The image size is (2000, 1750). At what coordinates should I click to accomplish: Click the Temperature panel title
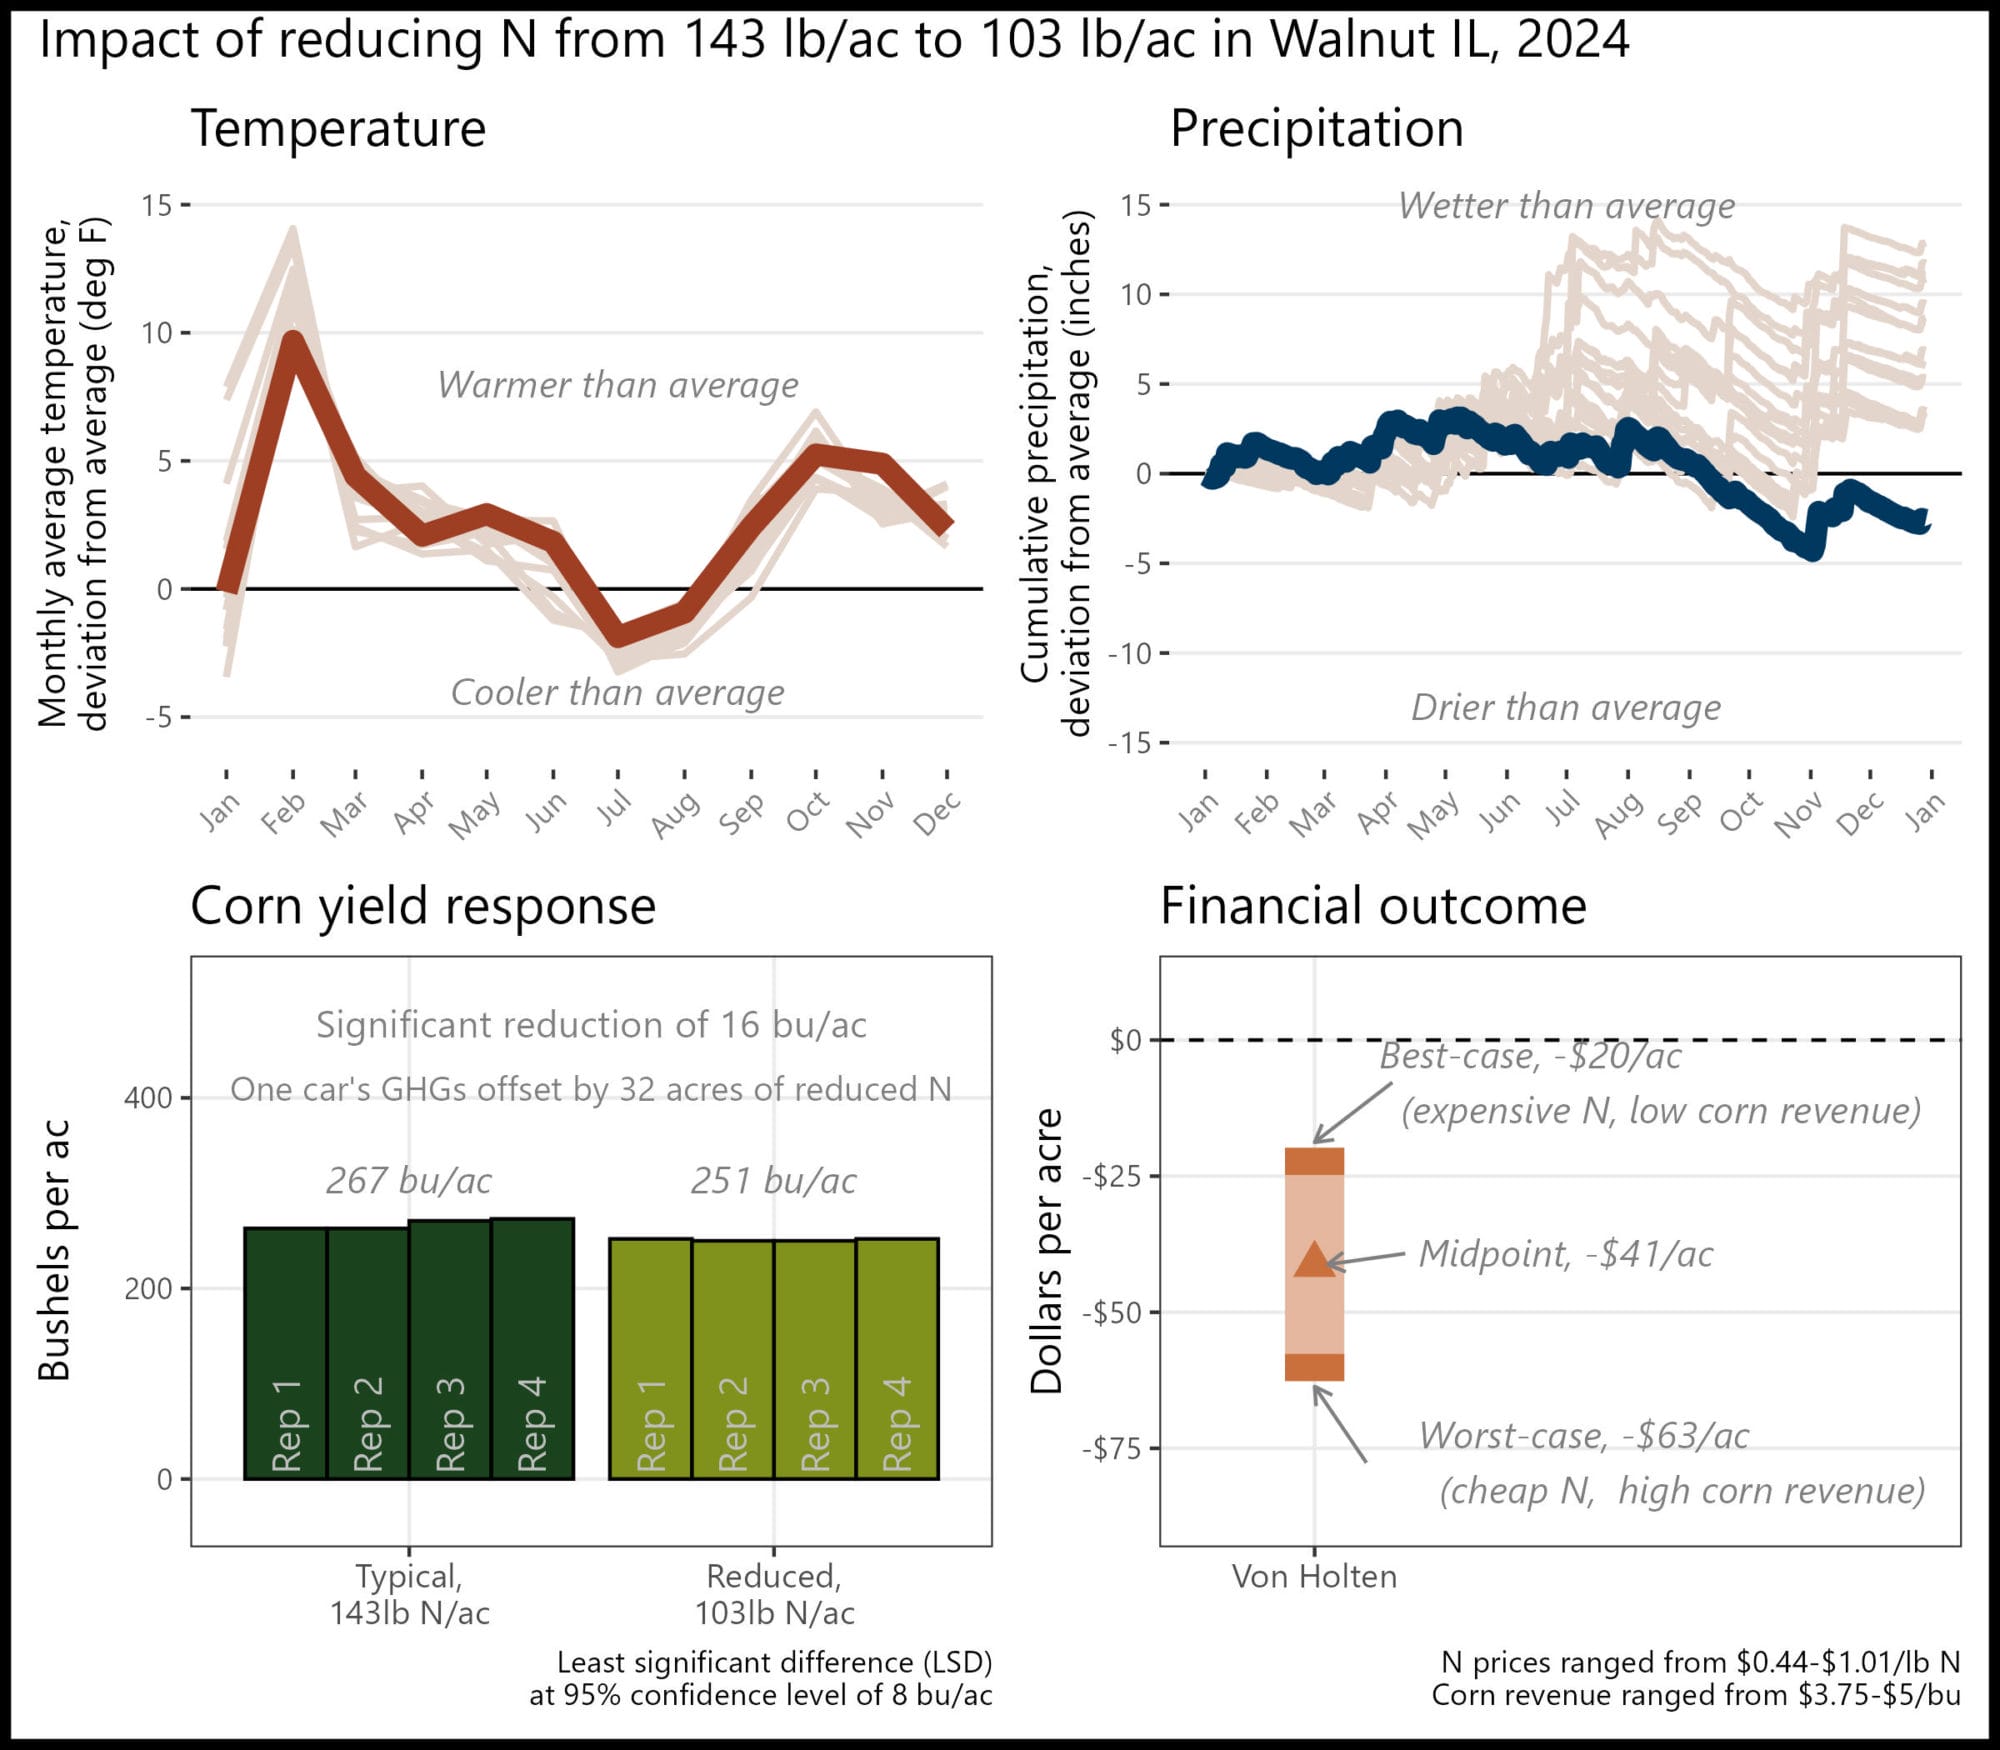tap(338, 129)
